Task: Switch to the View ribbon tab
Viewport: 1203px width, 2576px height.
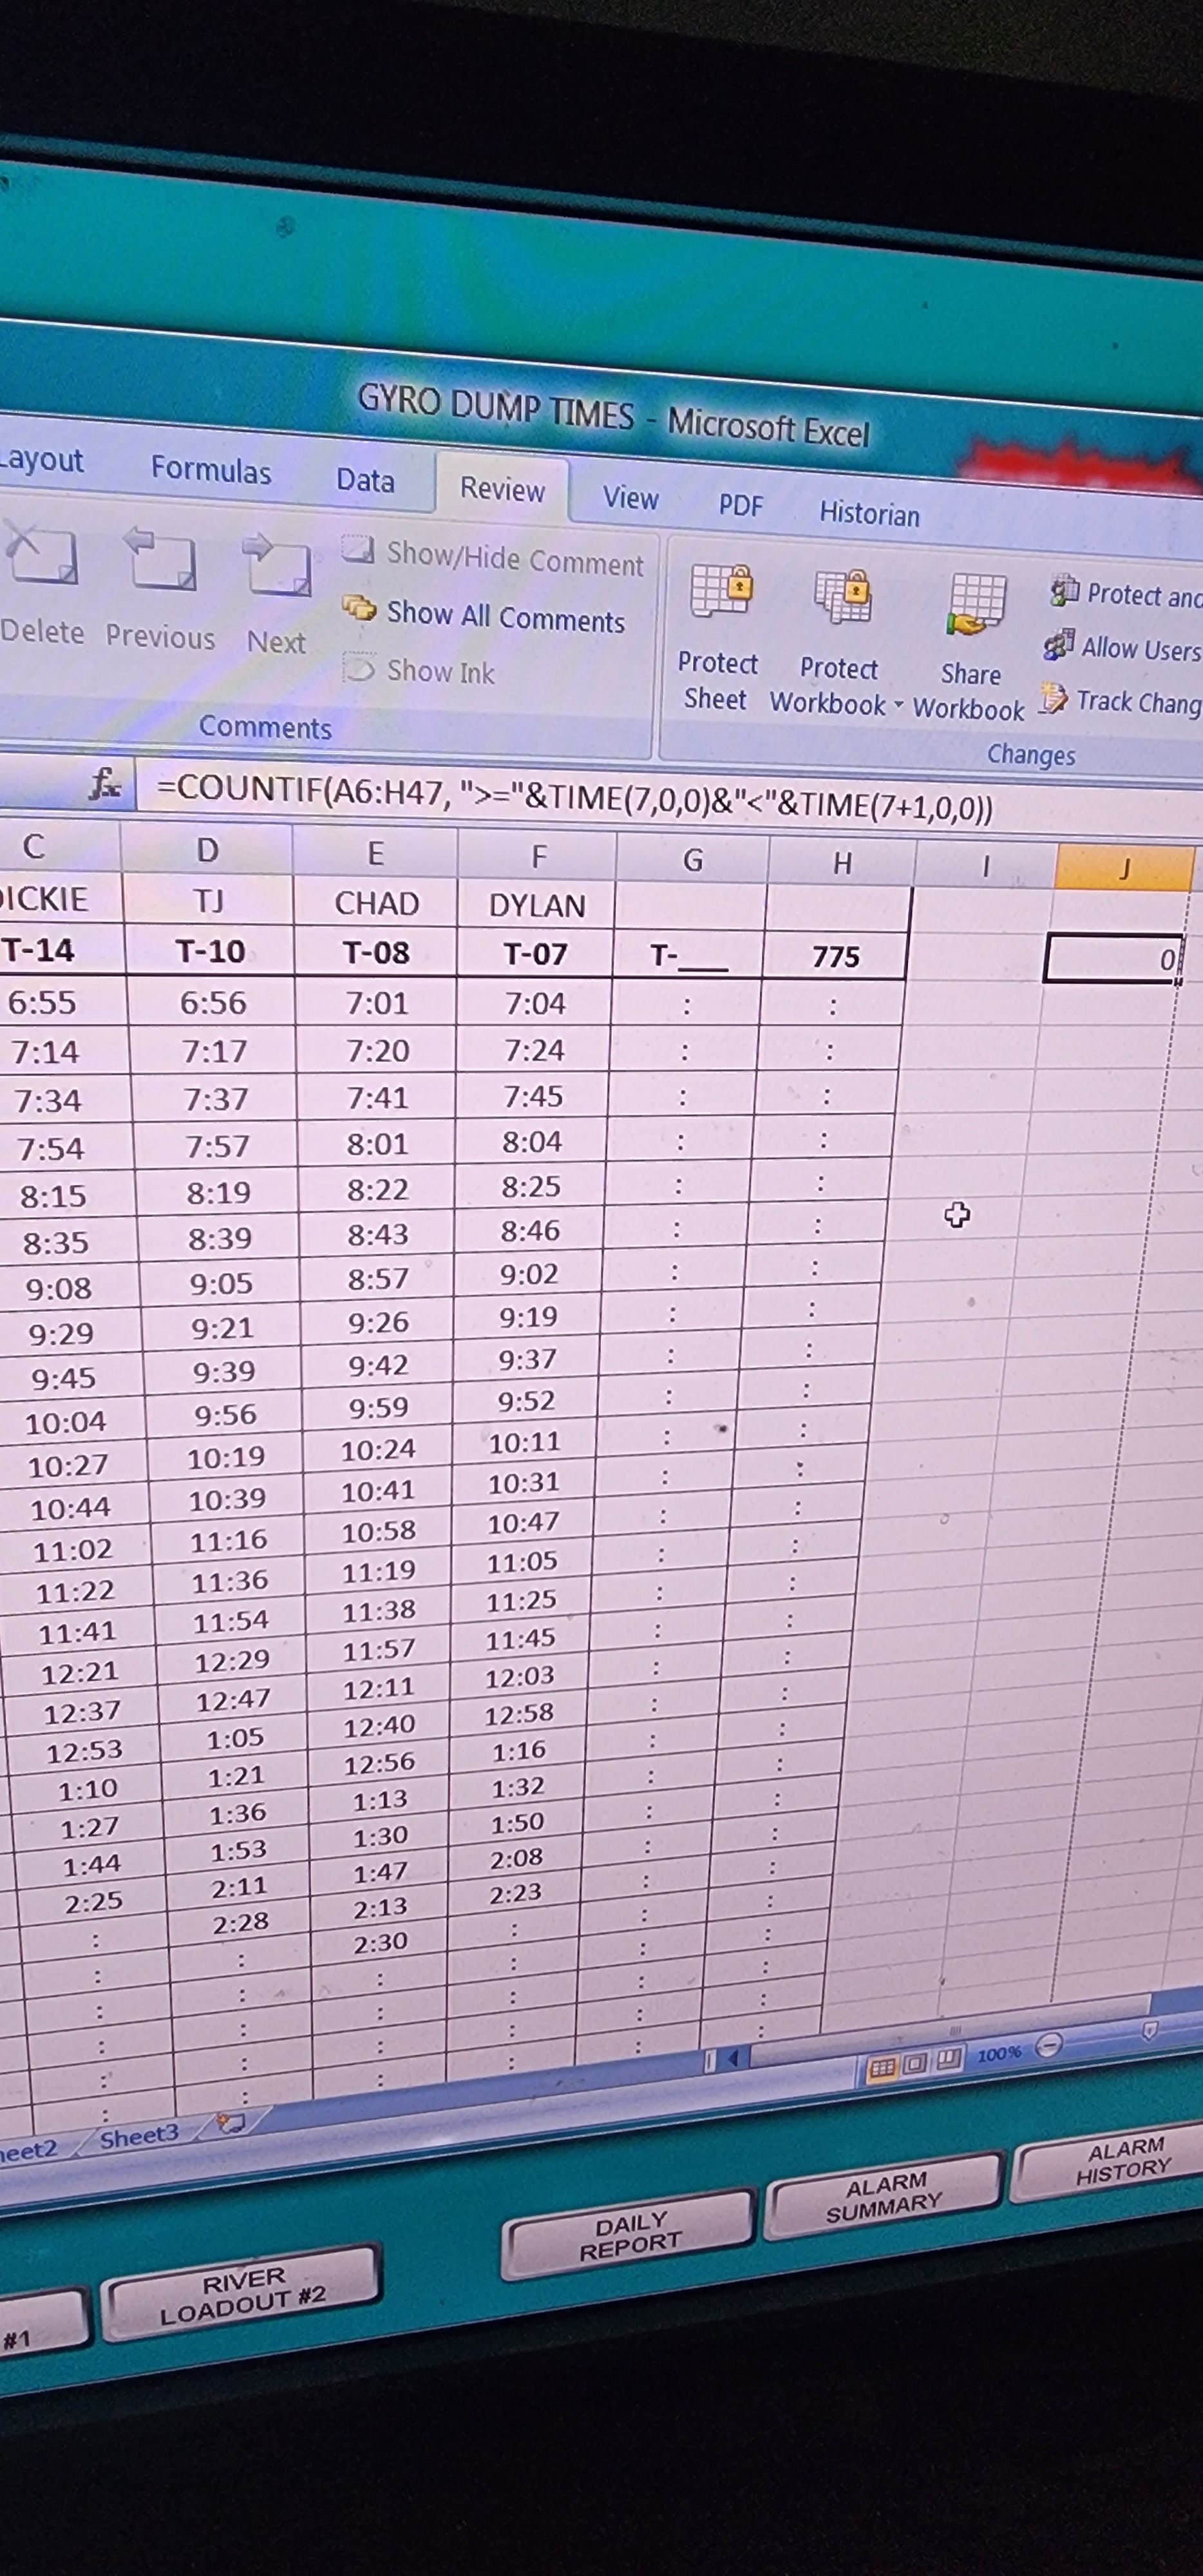Action: point(630,498)
